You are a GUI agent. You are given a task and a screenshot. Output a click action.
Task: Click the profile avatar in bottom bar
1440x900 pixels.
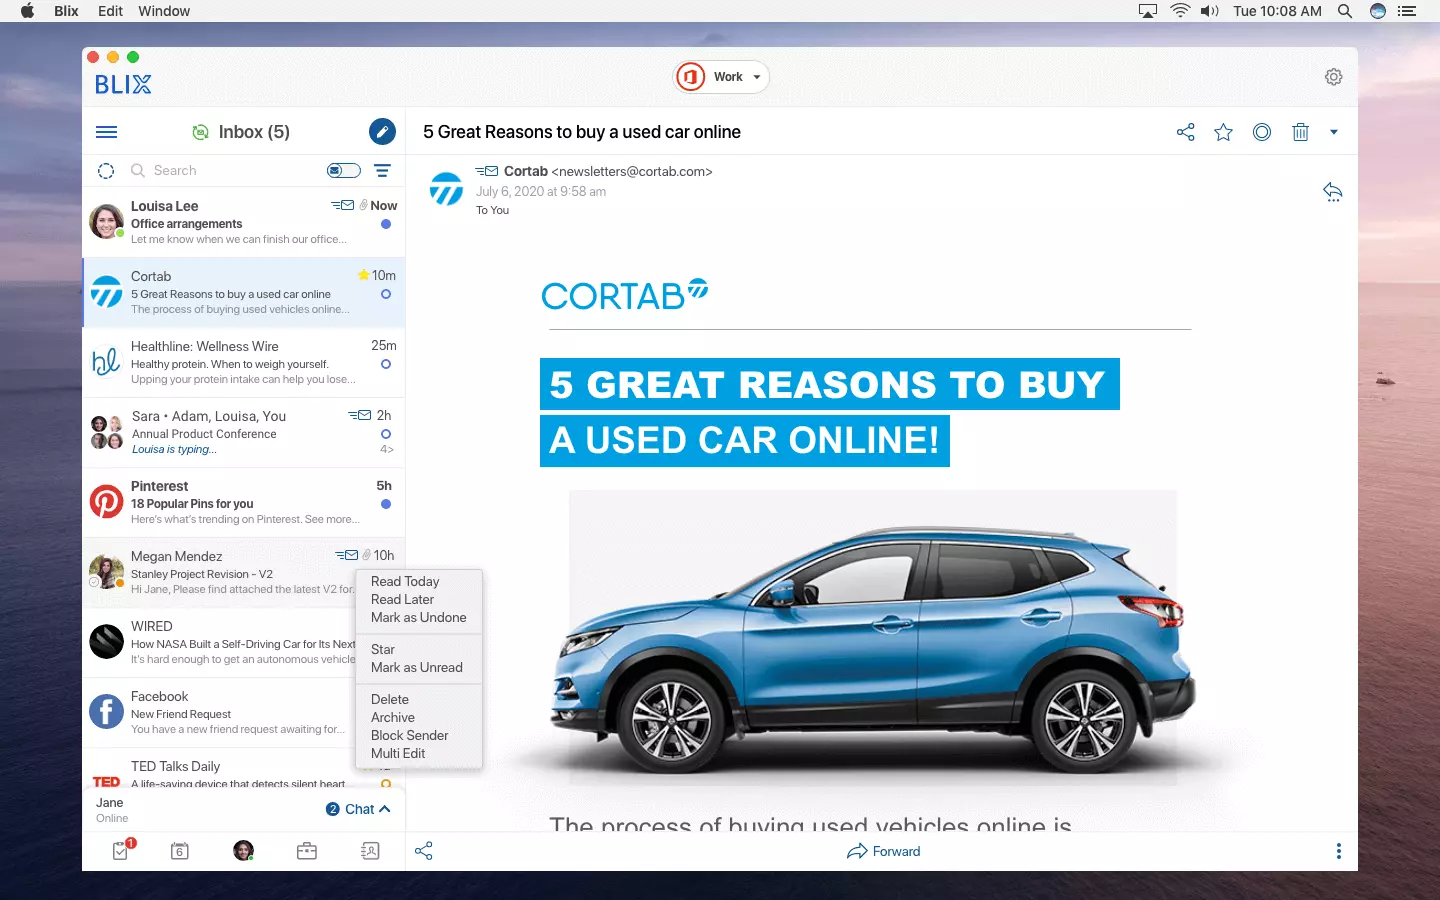coord(243,851)
